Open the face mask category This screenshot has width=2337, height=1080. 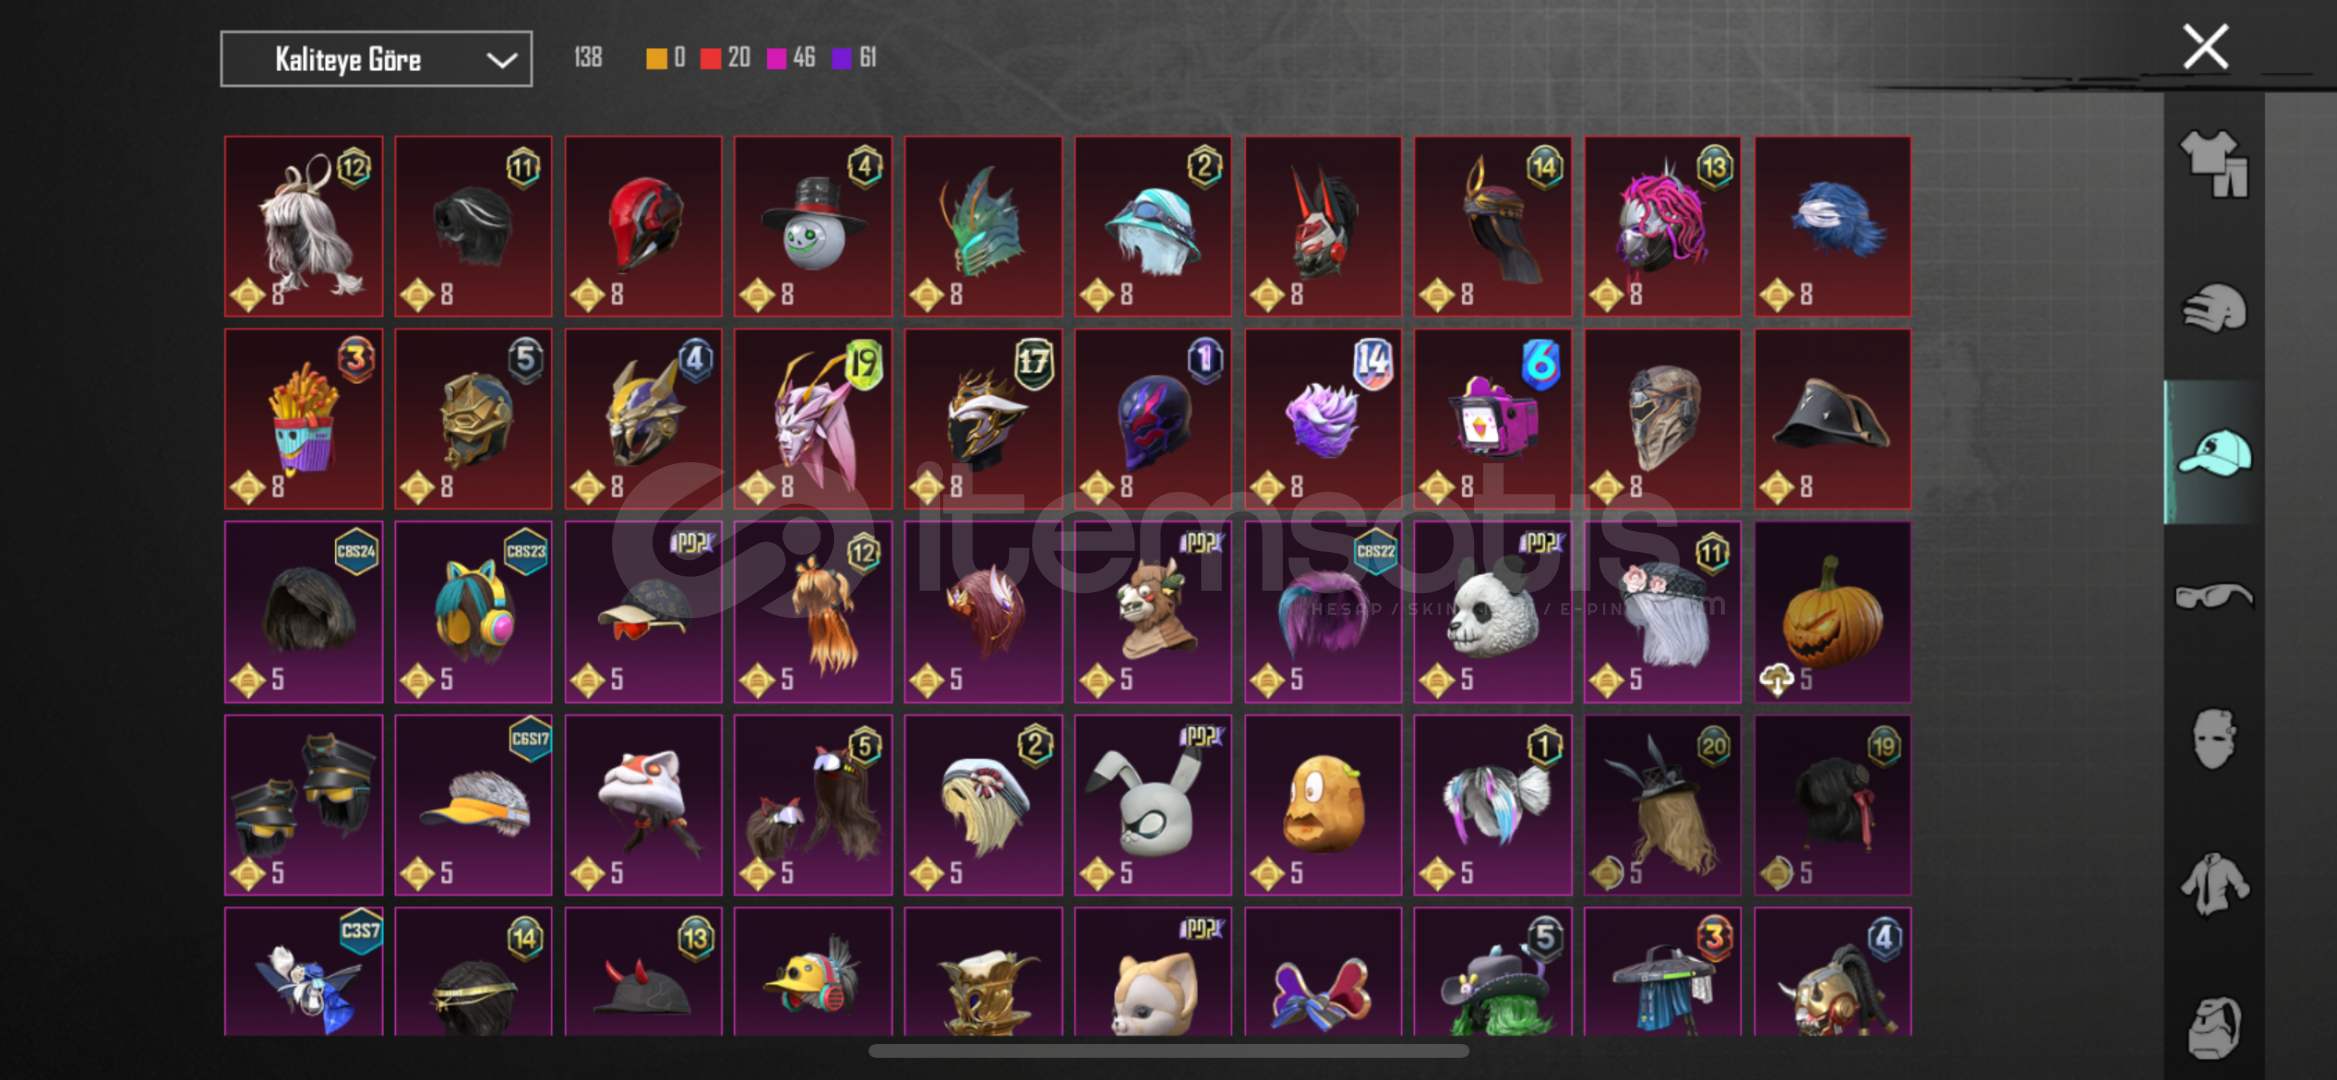click(x=2214, y=739)
